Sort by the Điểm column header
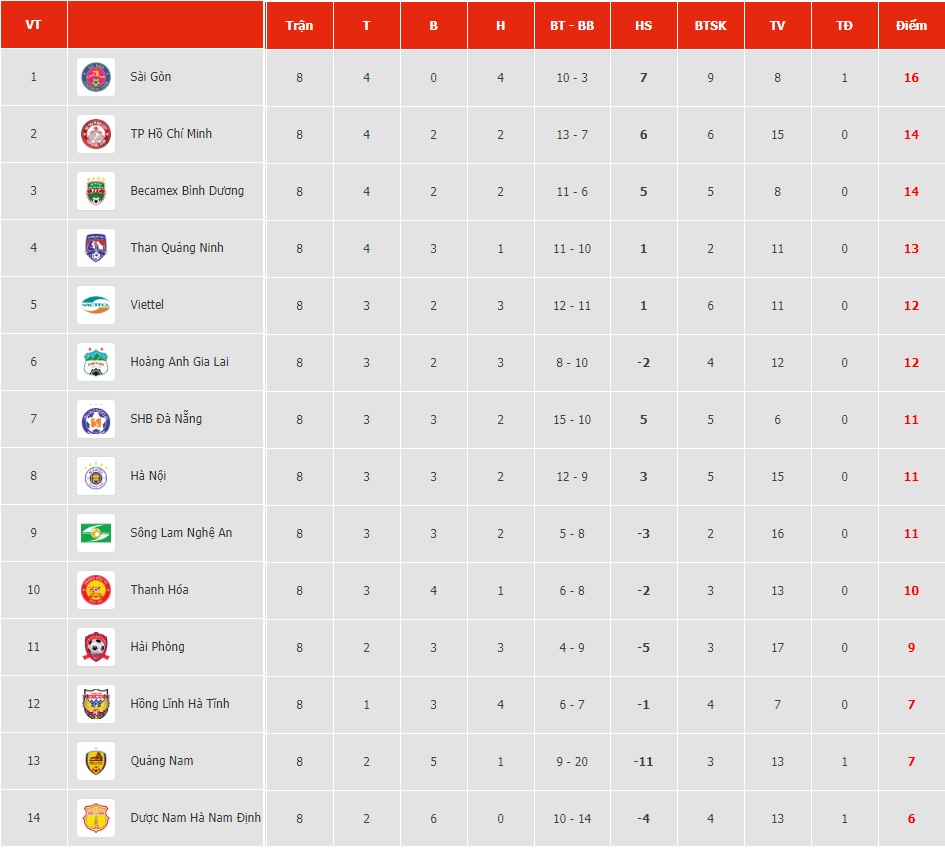The height and width of the screenshot is (848, 945). tap(911, 25)
